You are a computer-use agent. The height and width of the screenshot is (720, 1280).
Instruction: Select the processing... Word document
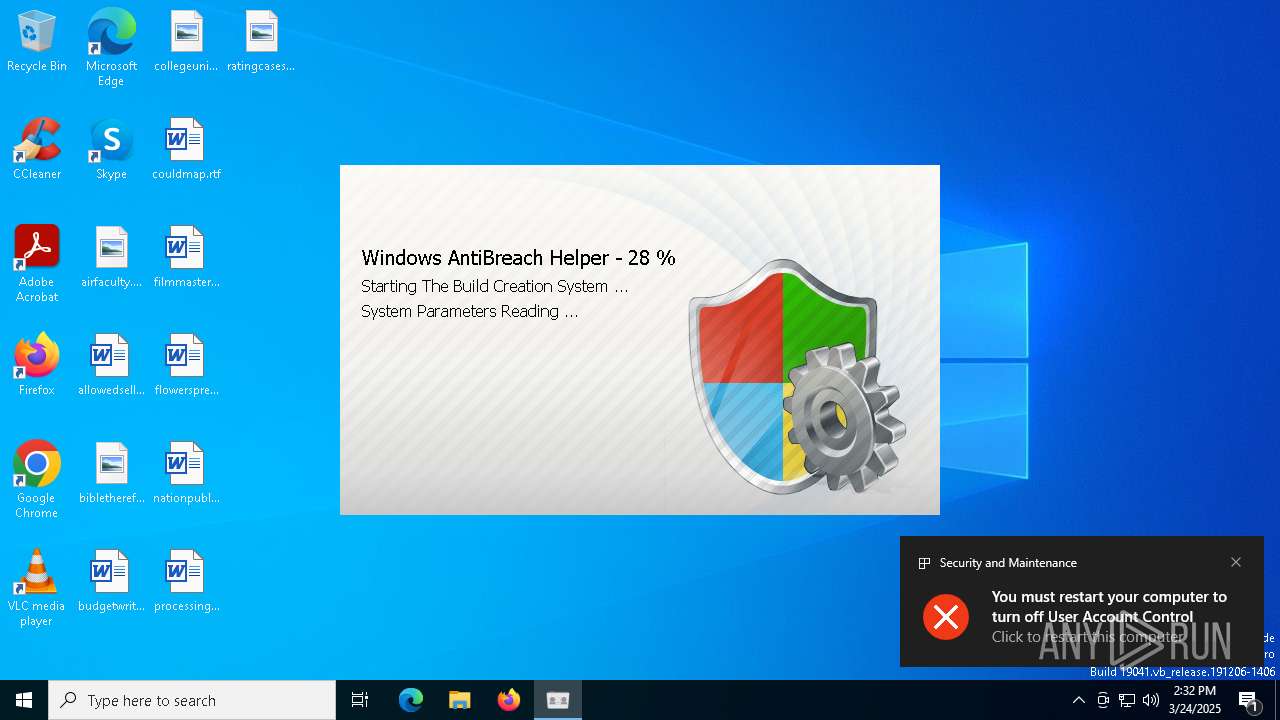(x=186, y=582)
